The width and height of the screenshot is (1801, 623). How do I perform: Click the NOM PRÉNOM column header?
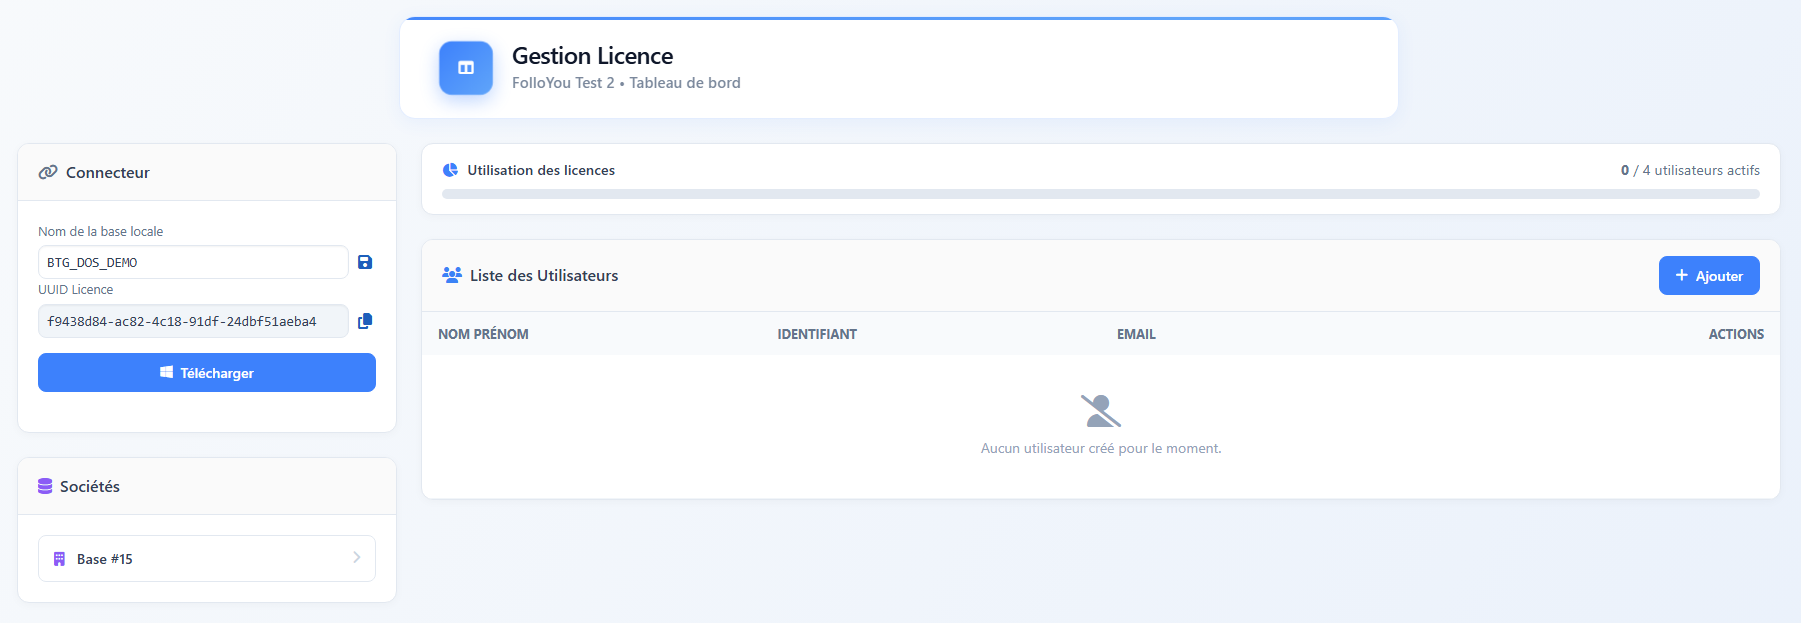pyautogui.click(x=483, y=334)
